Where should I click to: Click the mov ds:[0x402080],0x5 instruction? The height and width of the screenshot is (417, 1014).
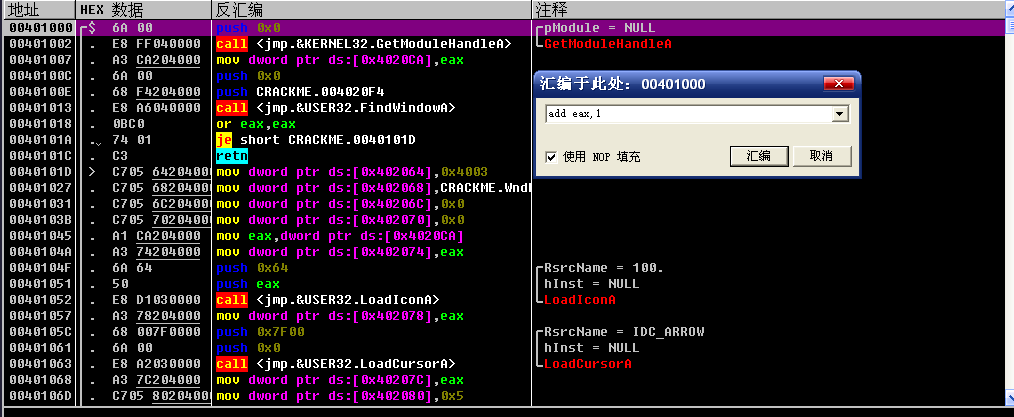pyautogui.click(x=340, y=396)
